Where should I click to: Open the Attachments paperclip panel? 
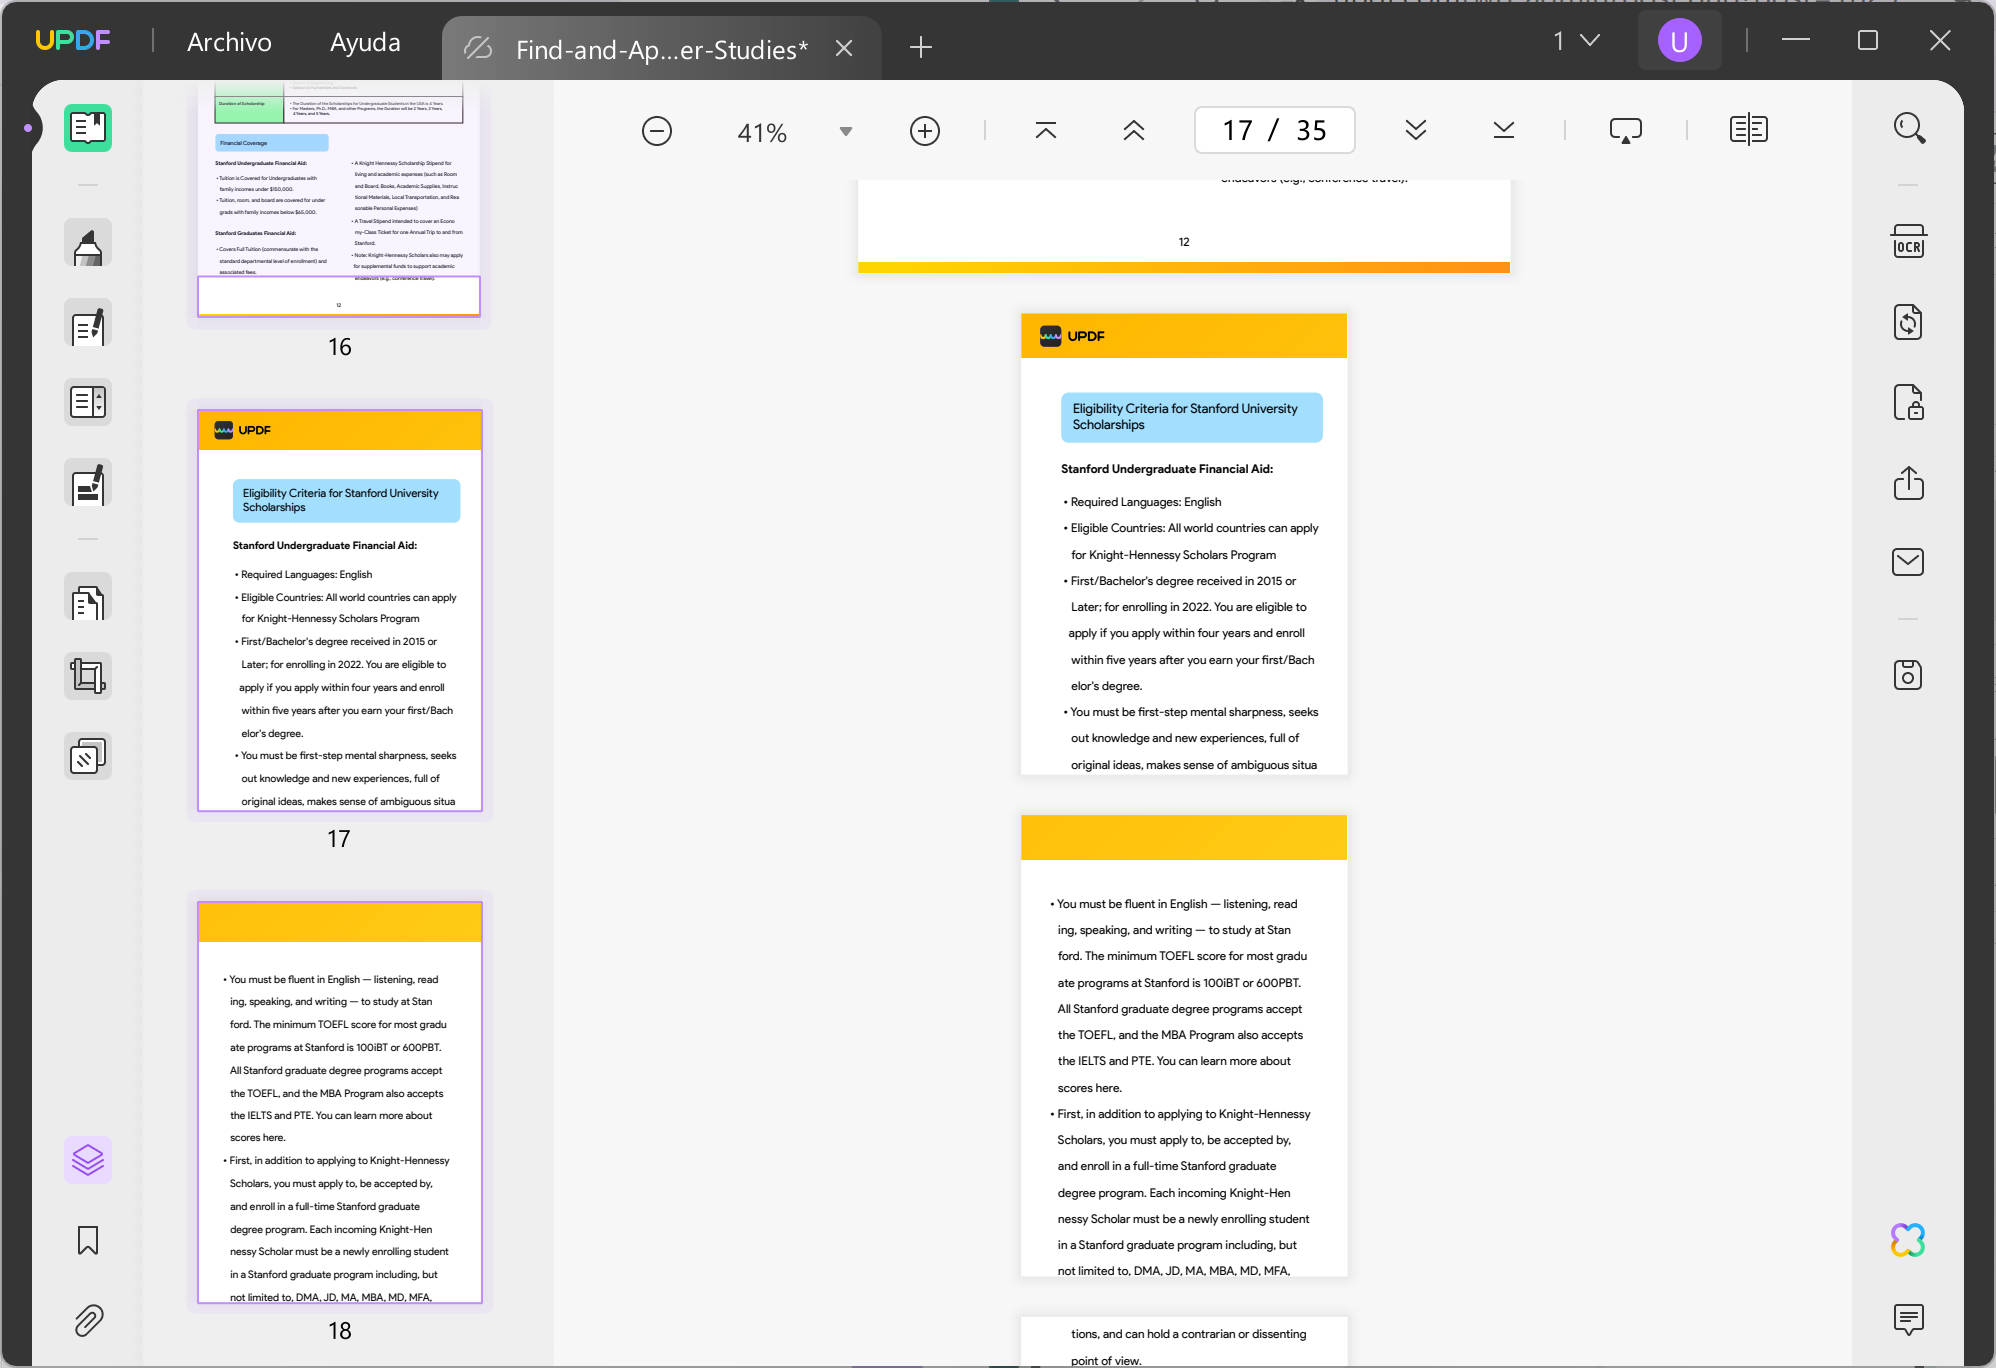(88, 1320)
